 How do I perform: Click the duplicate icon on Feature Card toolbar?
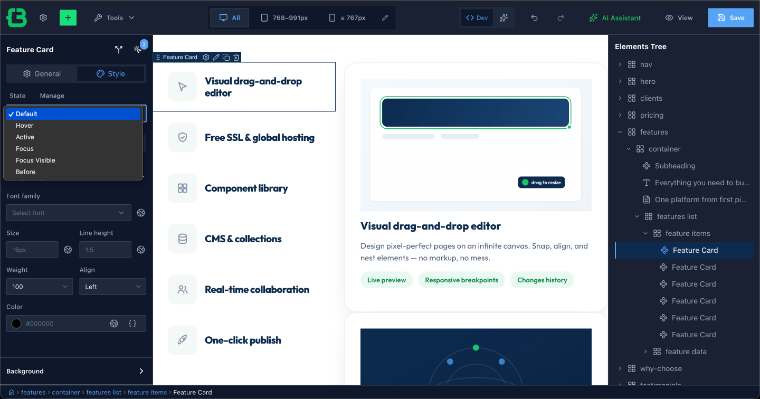point(226,57)
